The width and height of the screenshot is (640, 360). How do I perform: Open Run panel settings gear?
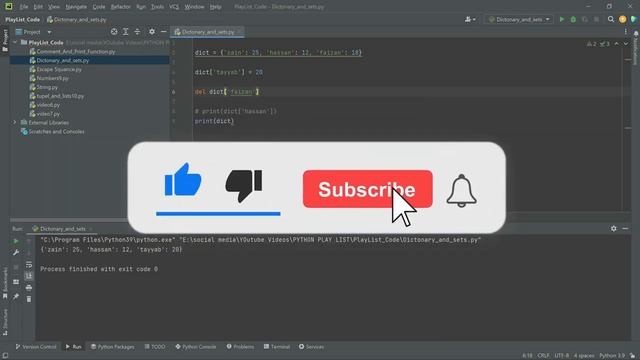[x=613, y=229]
